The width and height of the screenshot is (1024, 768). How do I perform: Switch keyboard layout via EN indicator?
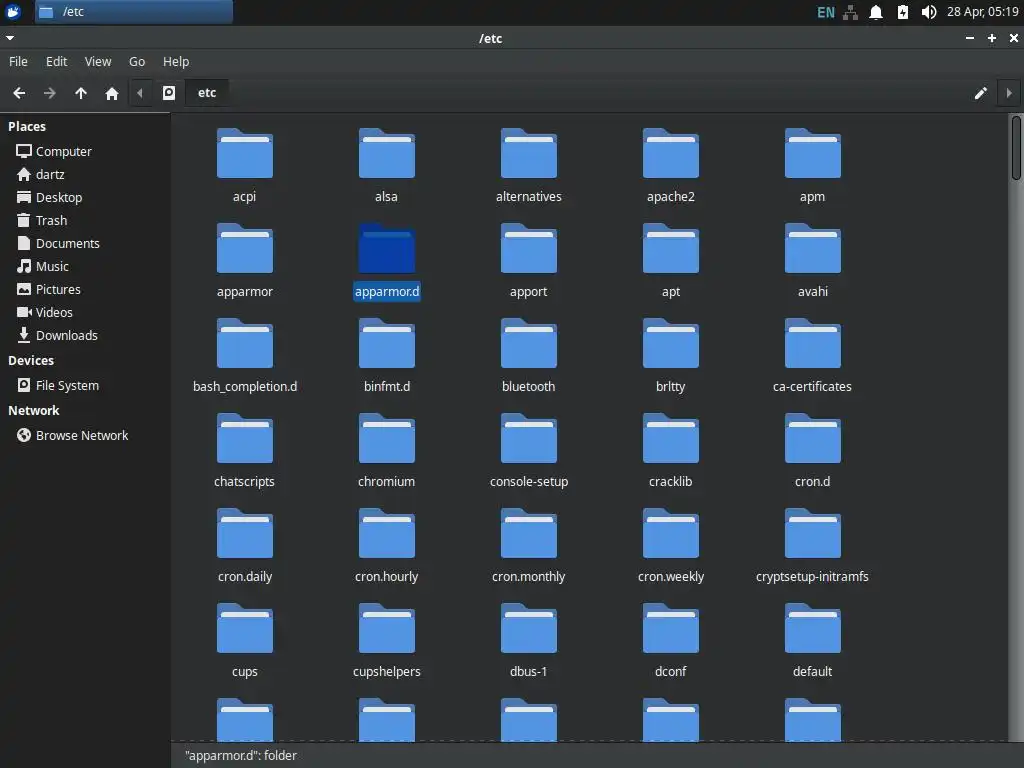(825, 12)
